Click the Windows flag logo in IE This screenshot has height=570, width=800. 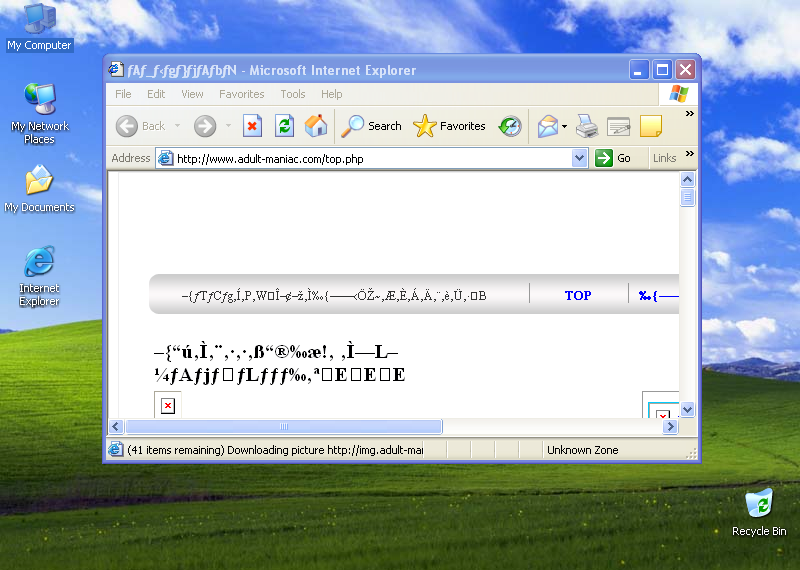click(679, 94)
